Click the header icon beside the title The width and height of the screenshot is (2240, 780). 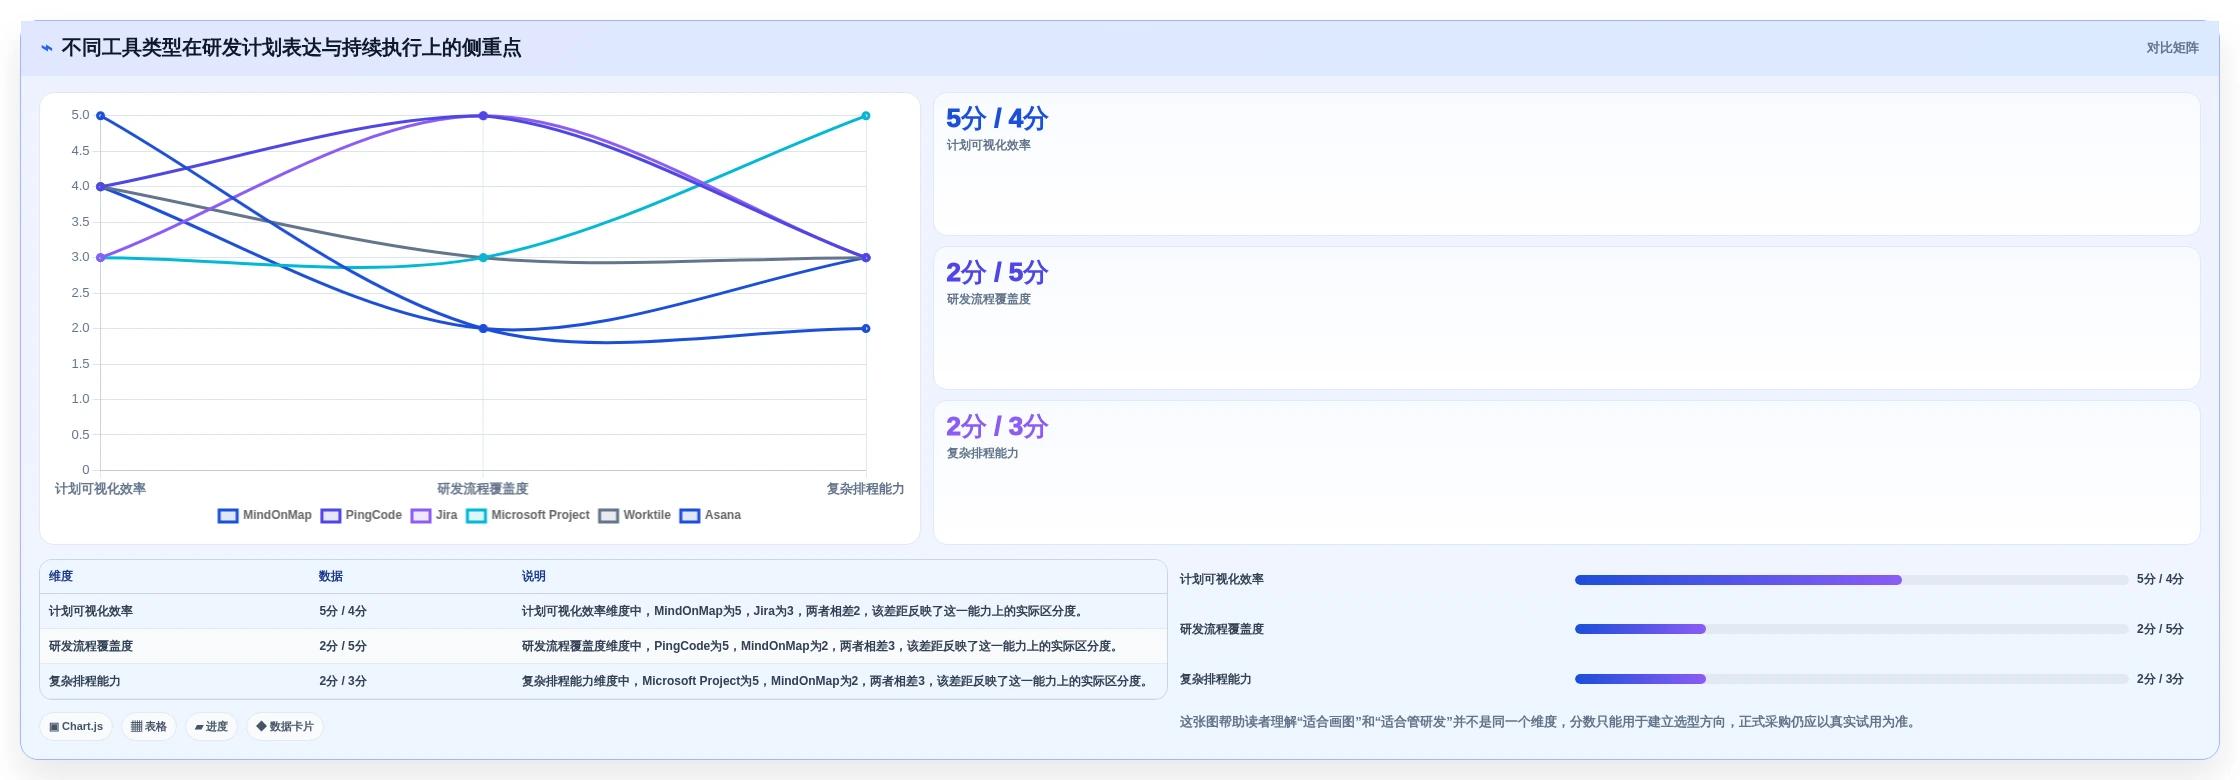[x=46, y=48]
